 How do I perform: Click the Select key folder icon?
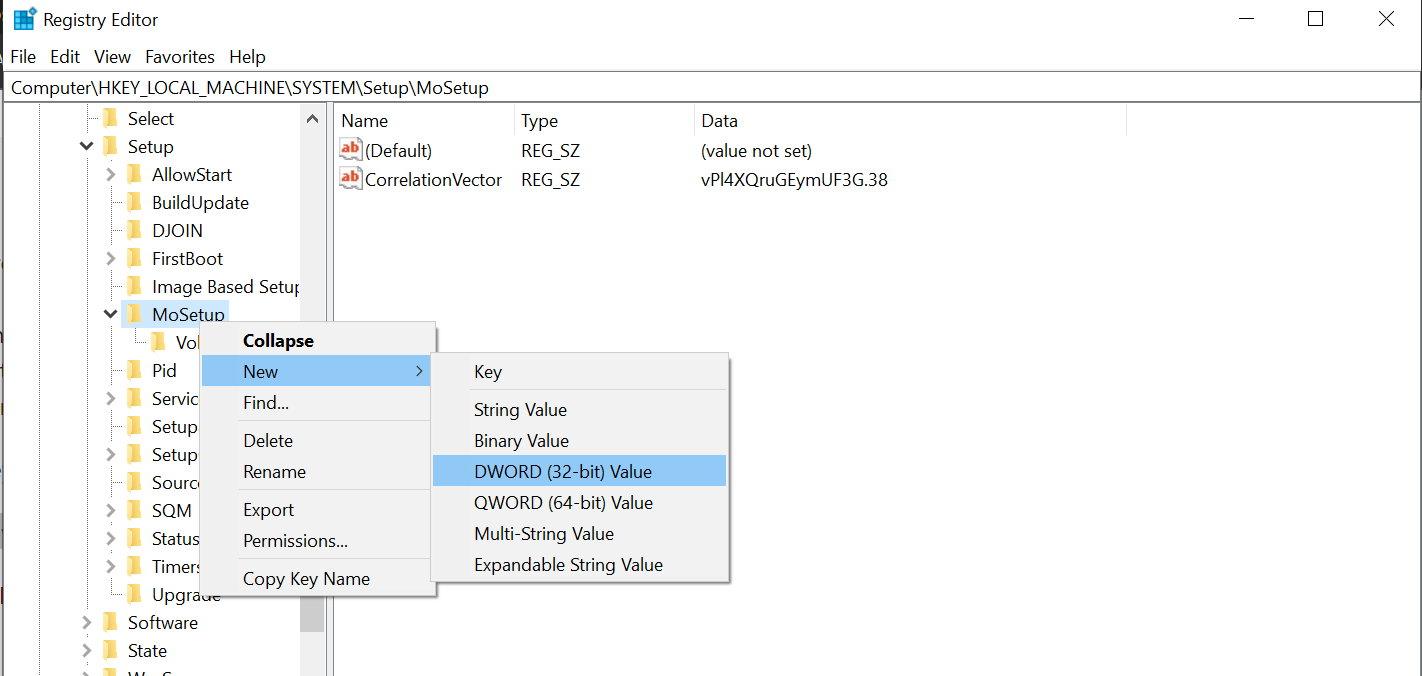(111, 119)
